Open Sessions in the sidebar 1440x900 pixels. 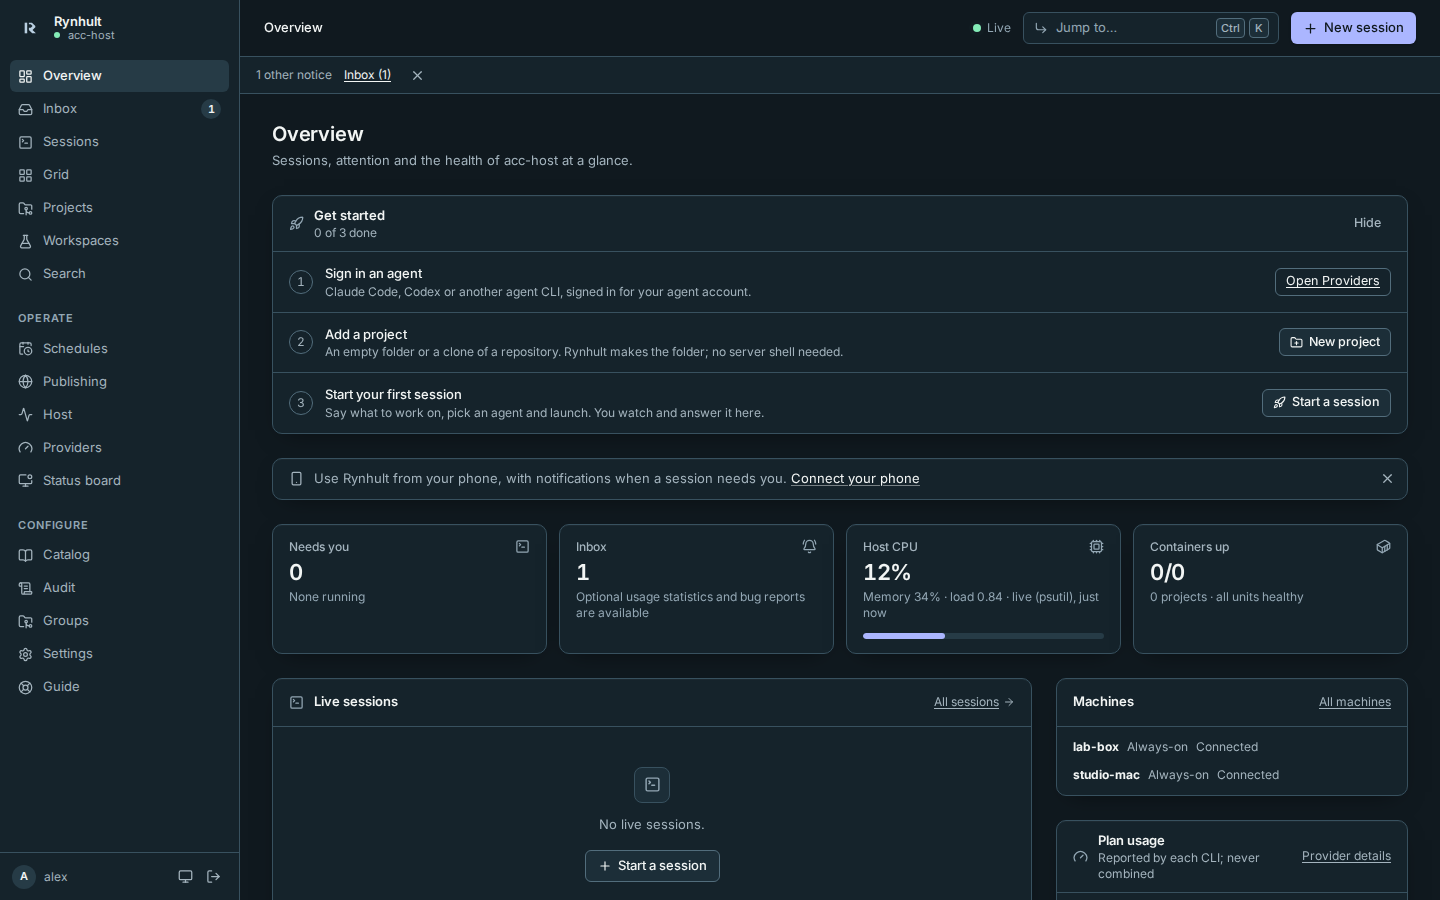(x=119, y=142)
